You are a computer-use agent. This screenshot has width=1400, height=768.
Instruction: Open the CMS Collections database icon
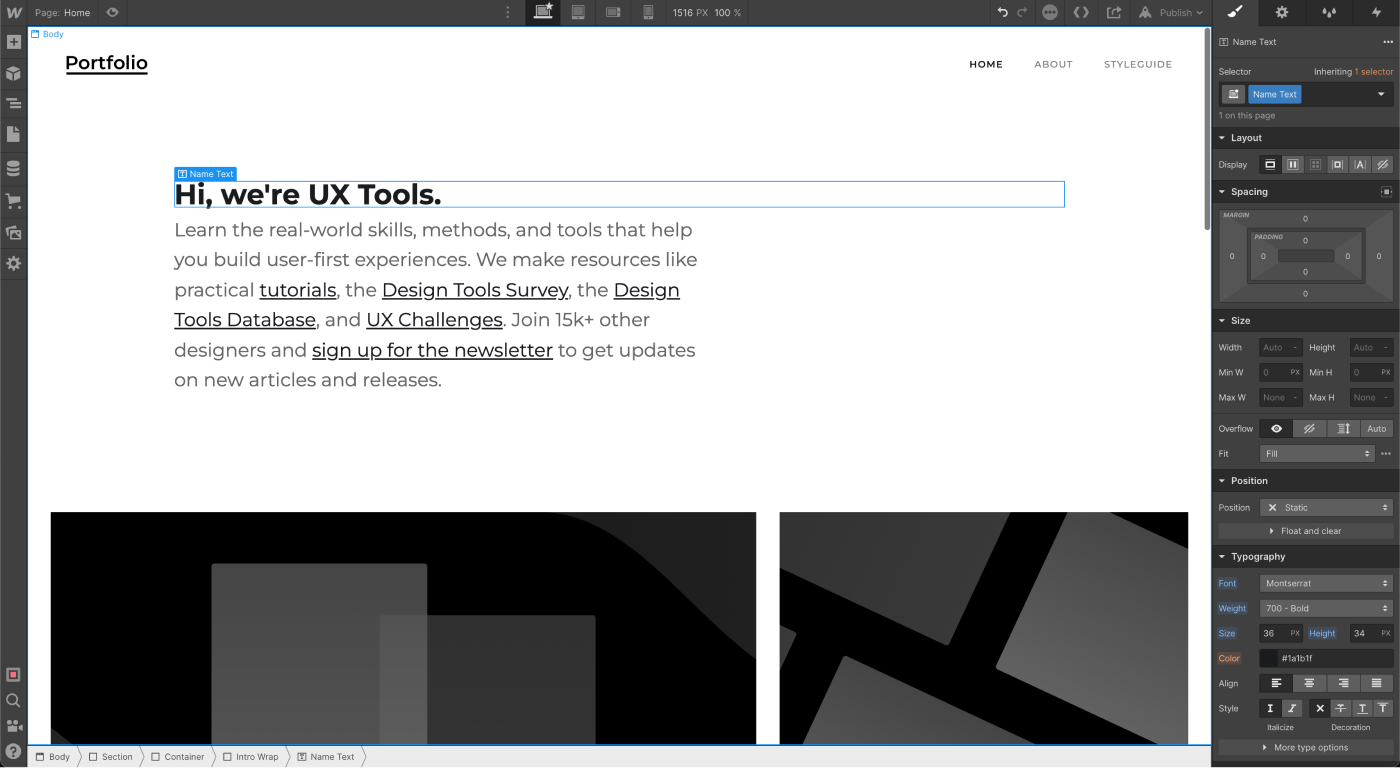click(13, 168)
